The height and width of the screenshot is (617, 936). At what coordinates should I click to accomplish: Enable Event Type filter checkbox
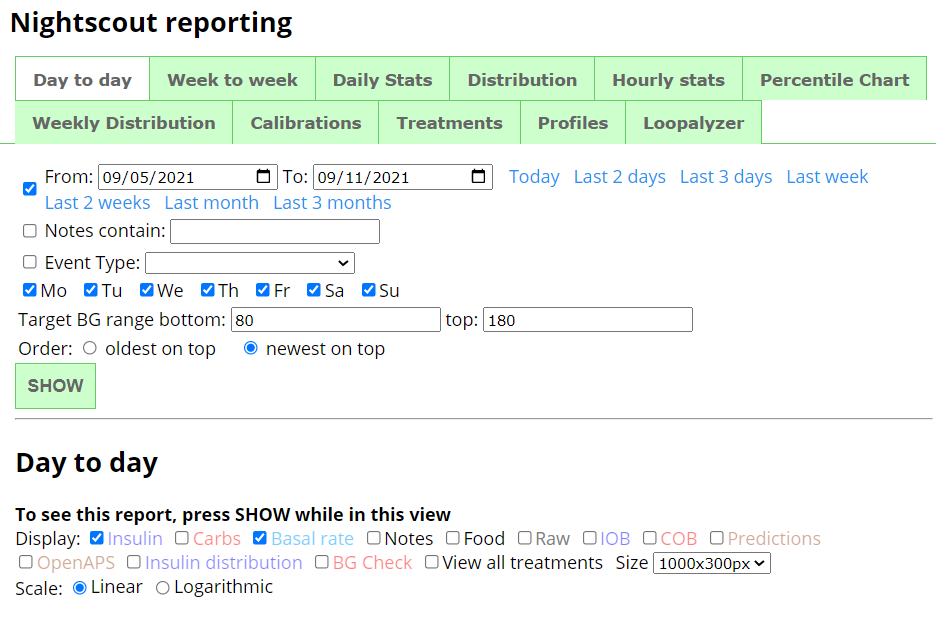(x=30, y=262)
